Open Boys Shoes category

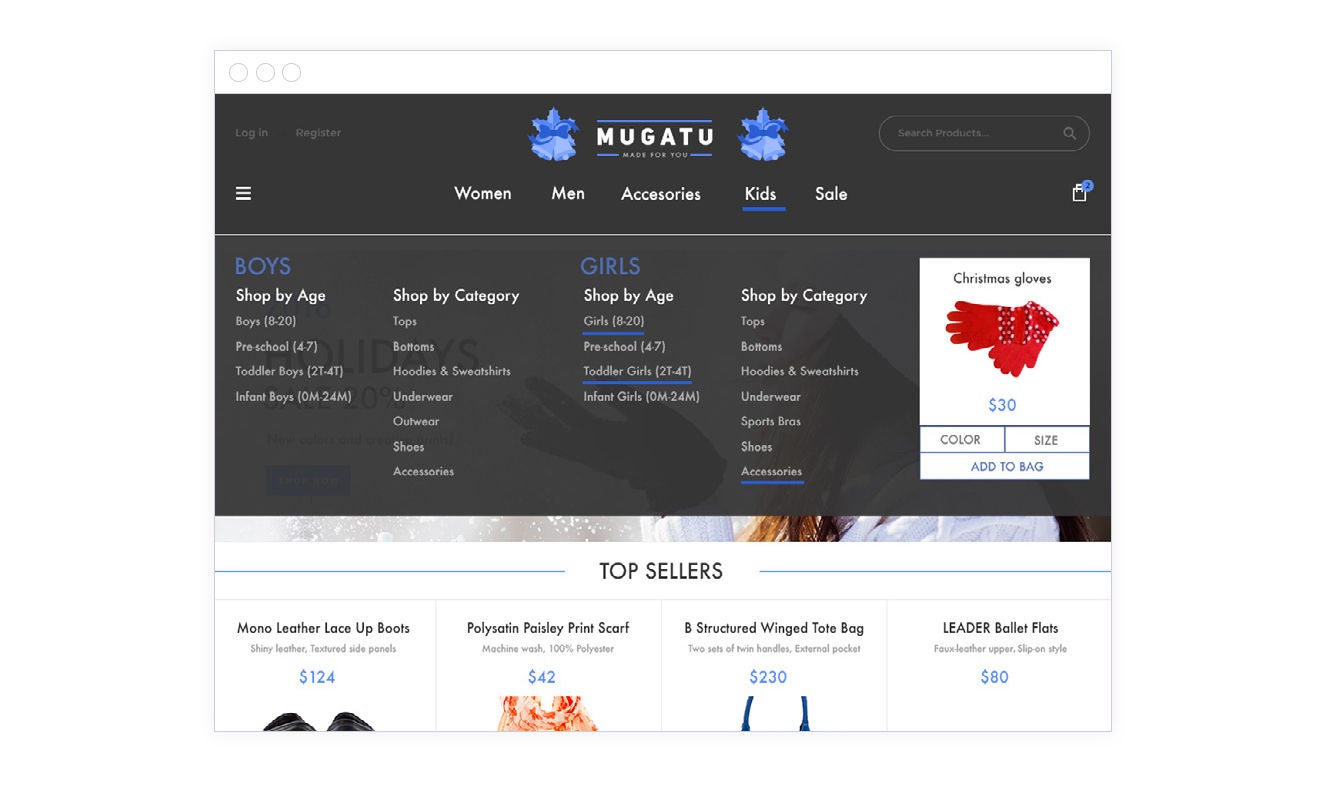point(409,447)
